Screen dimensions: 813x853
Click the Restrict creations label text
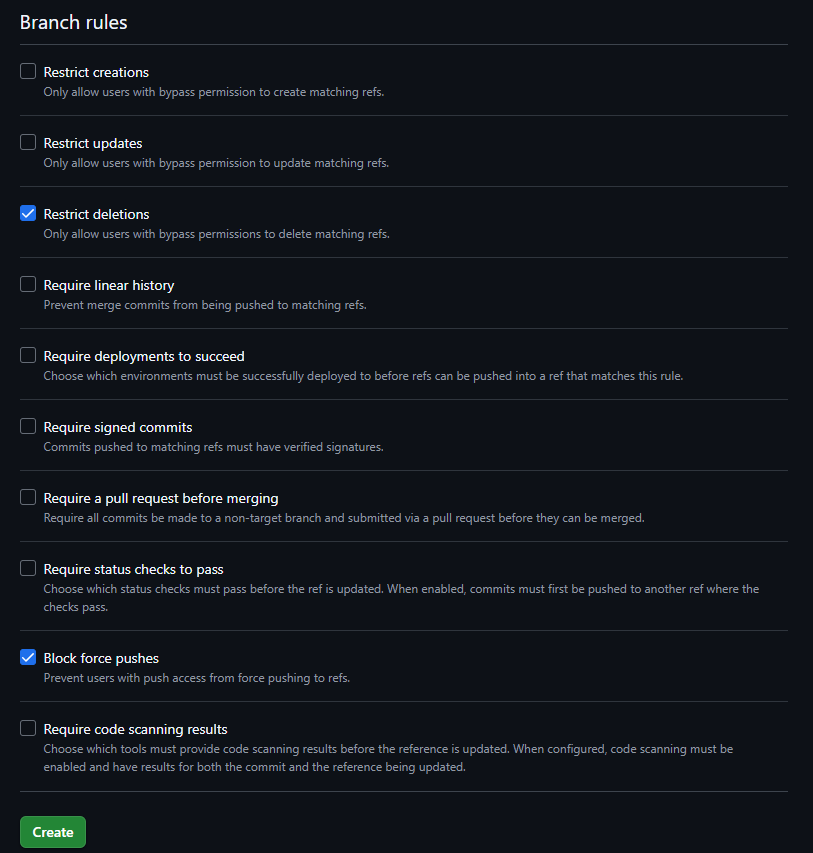coord(96,72)
